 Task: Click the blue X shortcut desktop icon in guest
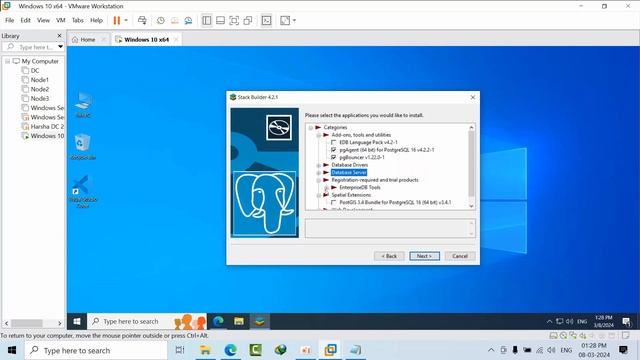[x=83, y=191]
